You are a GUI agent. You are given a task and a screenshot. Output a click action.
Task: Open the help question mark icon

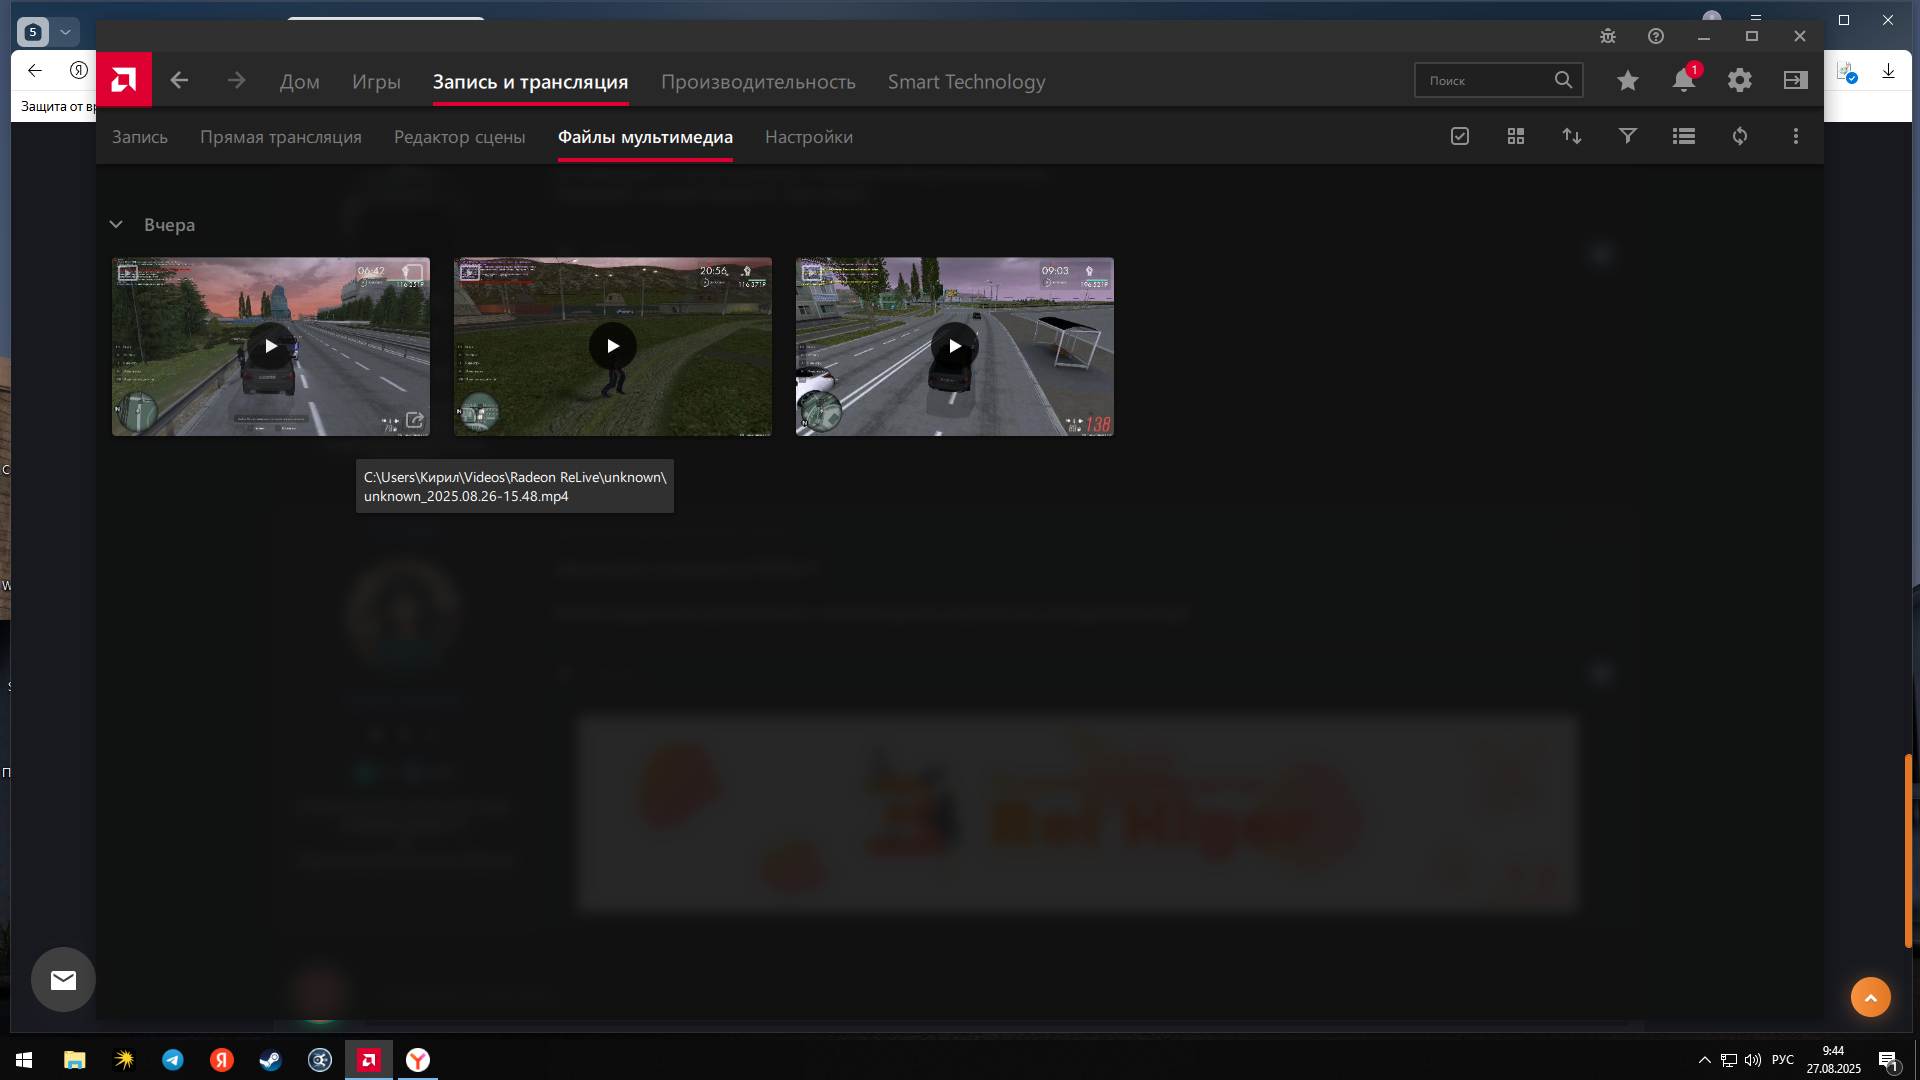coord(1656,36)
